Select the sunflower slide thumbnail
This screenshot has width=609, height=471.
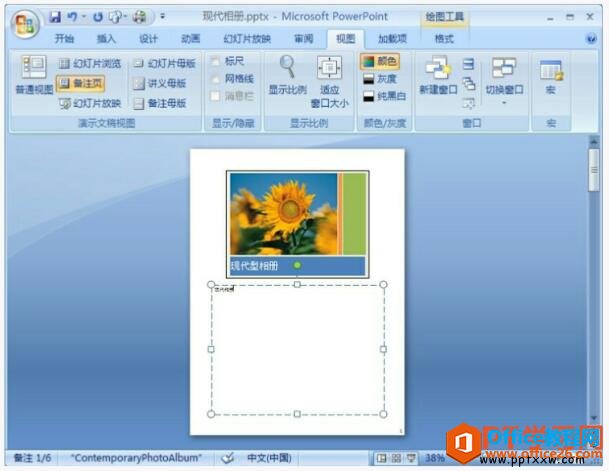298,224
